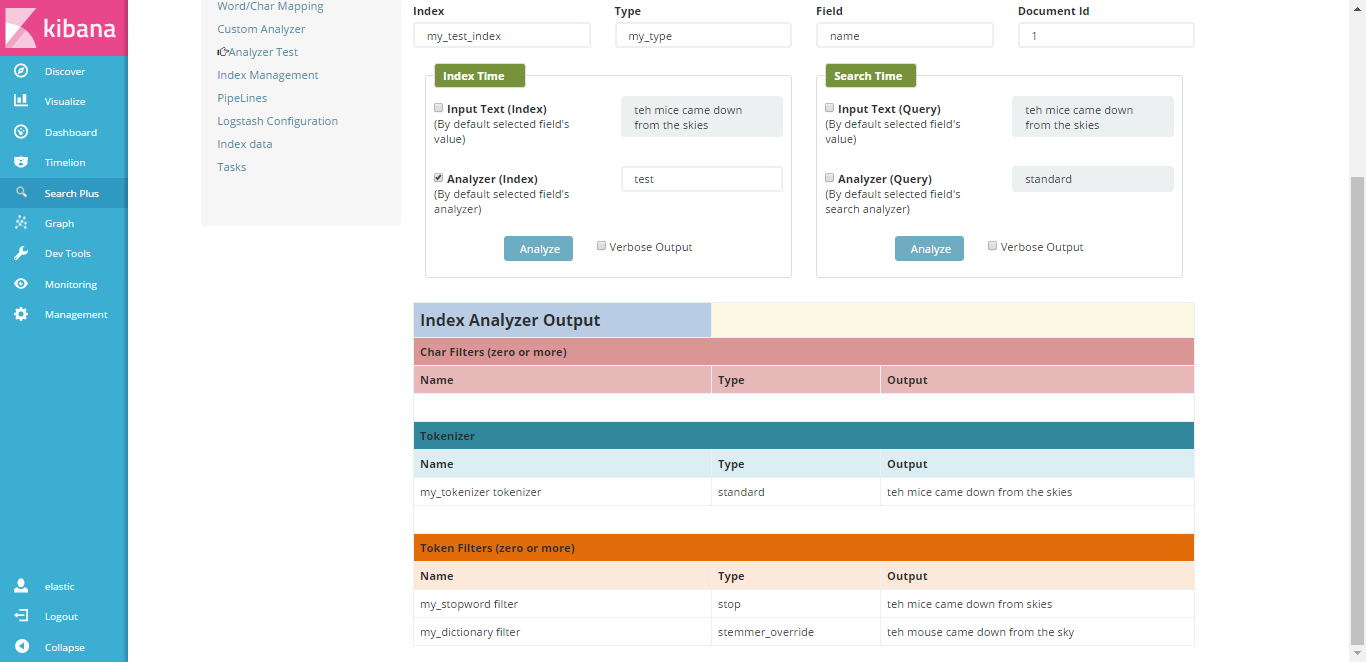Viewport: 1366px width, 662px height.
Task: Click the Kibana logo icon
Action: (22, 27)
